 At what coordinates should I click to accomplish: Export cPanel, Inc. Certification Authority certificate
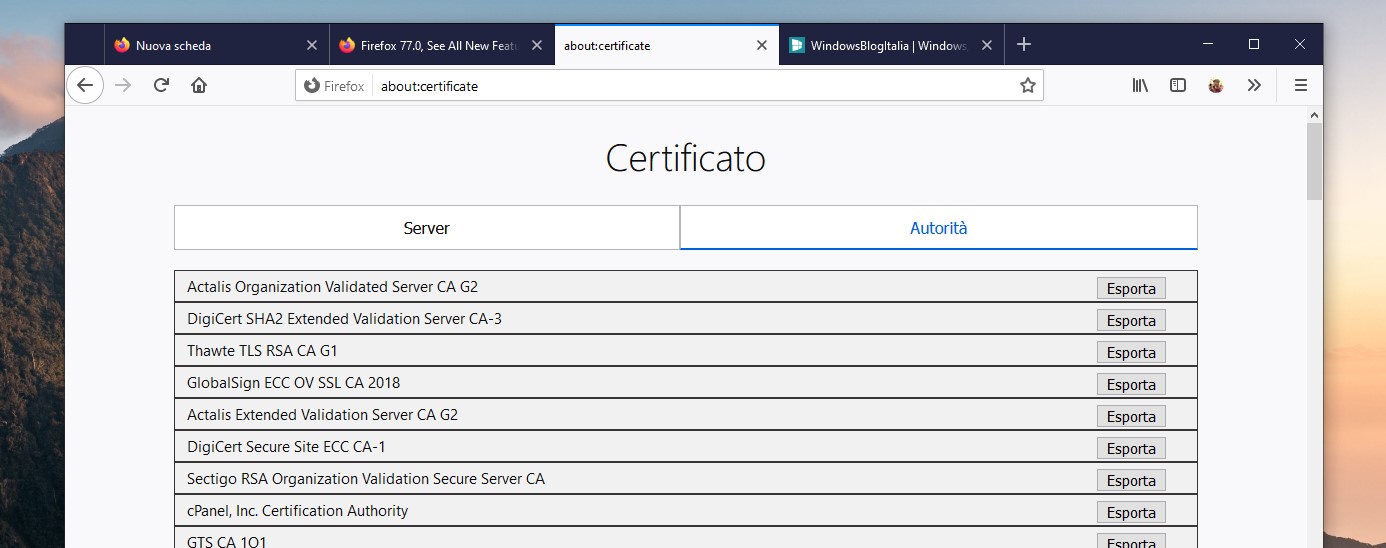pyautogui.click(x=1131, y=512)
